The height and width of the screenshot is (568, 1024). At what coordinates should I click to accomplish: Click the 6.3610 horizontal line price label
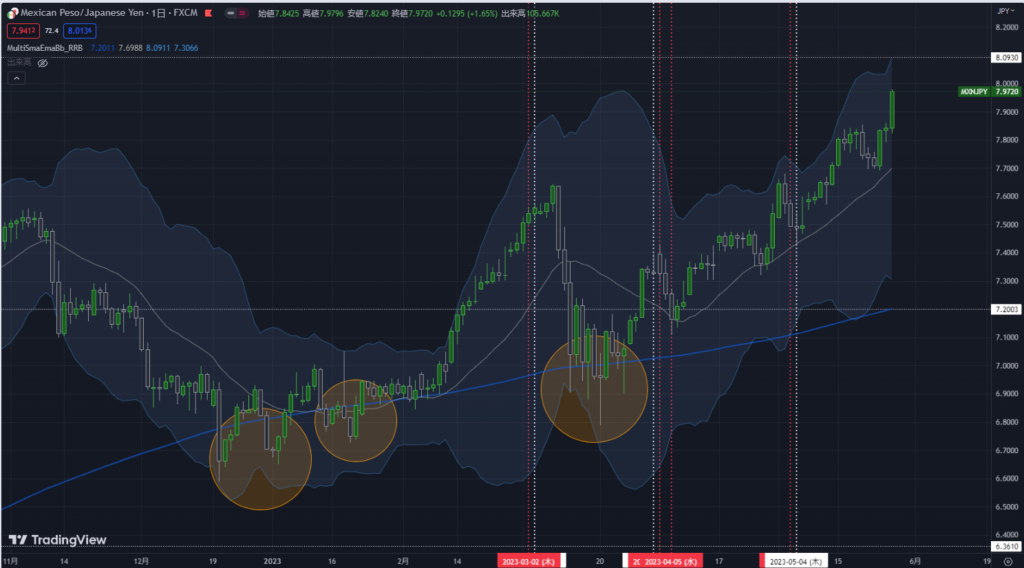click(1005, 547)
